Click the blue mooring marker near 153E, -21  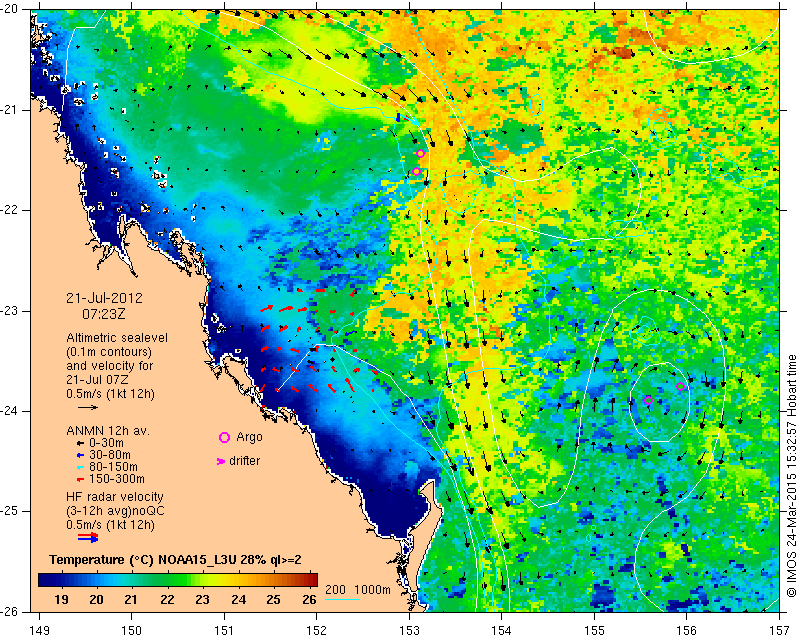tap(398, 117)
